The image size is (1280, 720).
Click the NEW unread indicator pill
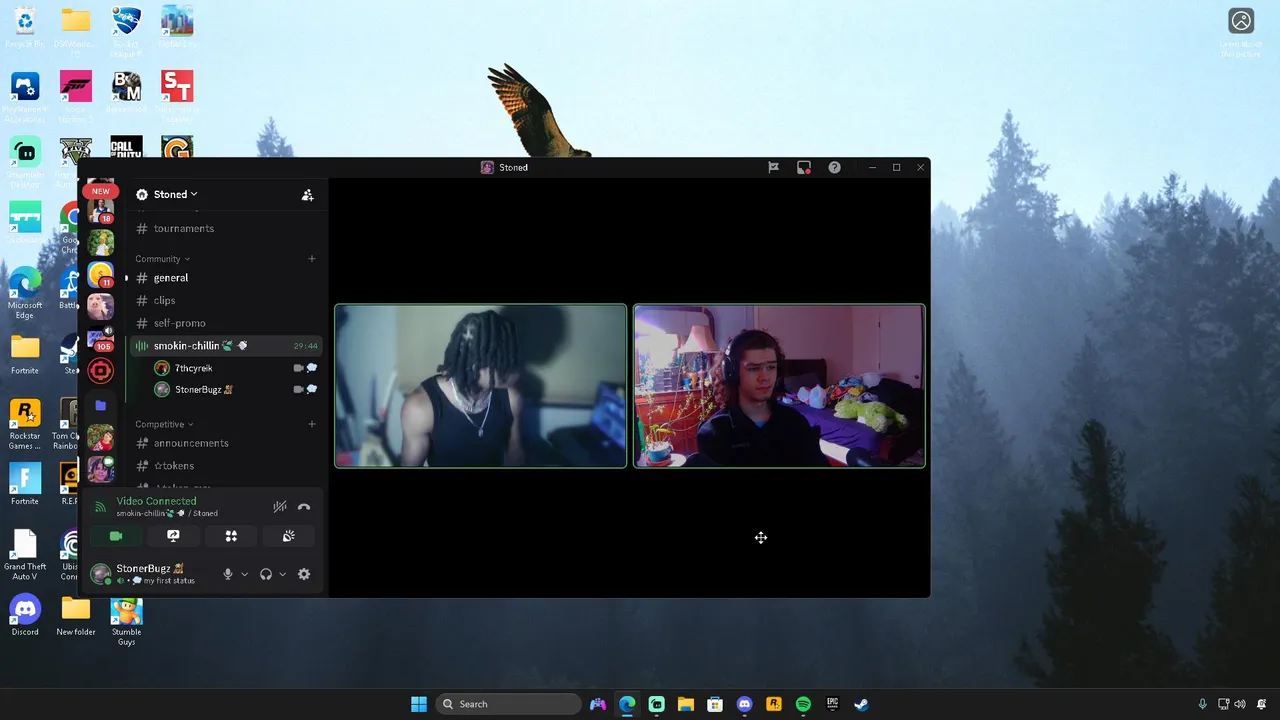tap(100, 191)
